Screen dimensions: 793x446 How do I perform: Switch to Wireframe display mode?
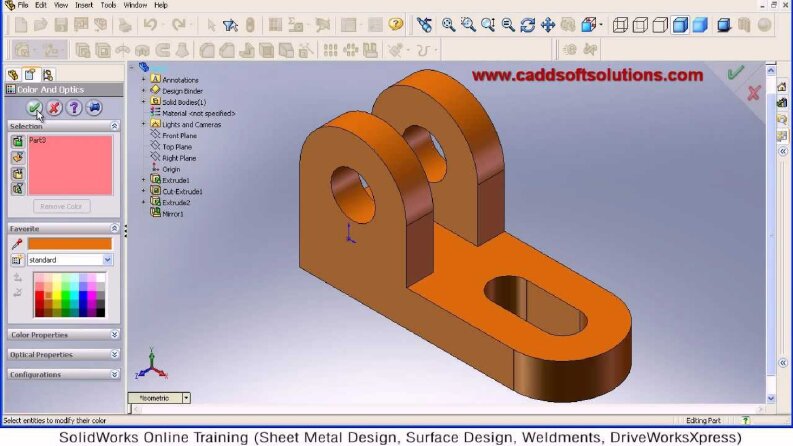click(x=620, y=24)
